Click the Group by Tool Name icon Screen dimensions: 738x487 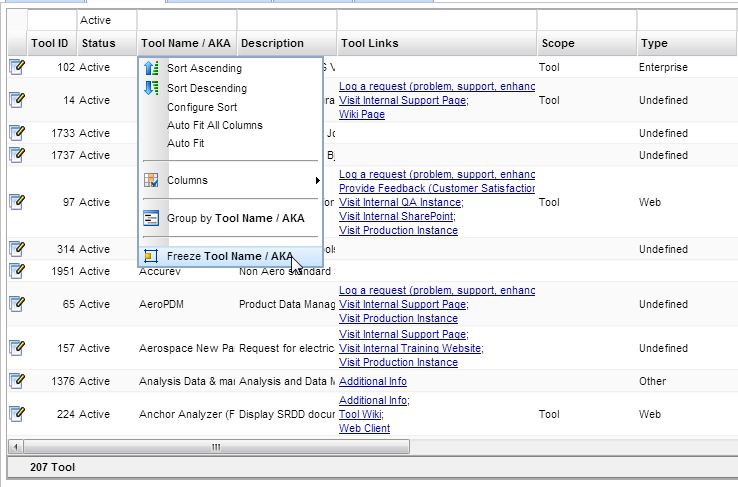coord(151,218)
